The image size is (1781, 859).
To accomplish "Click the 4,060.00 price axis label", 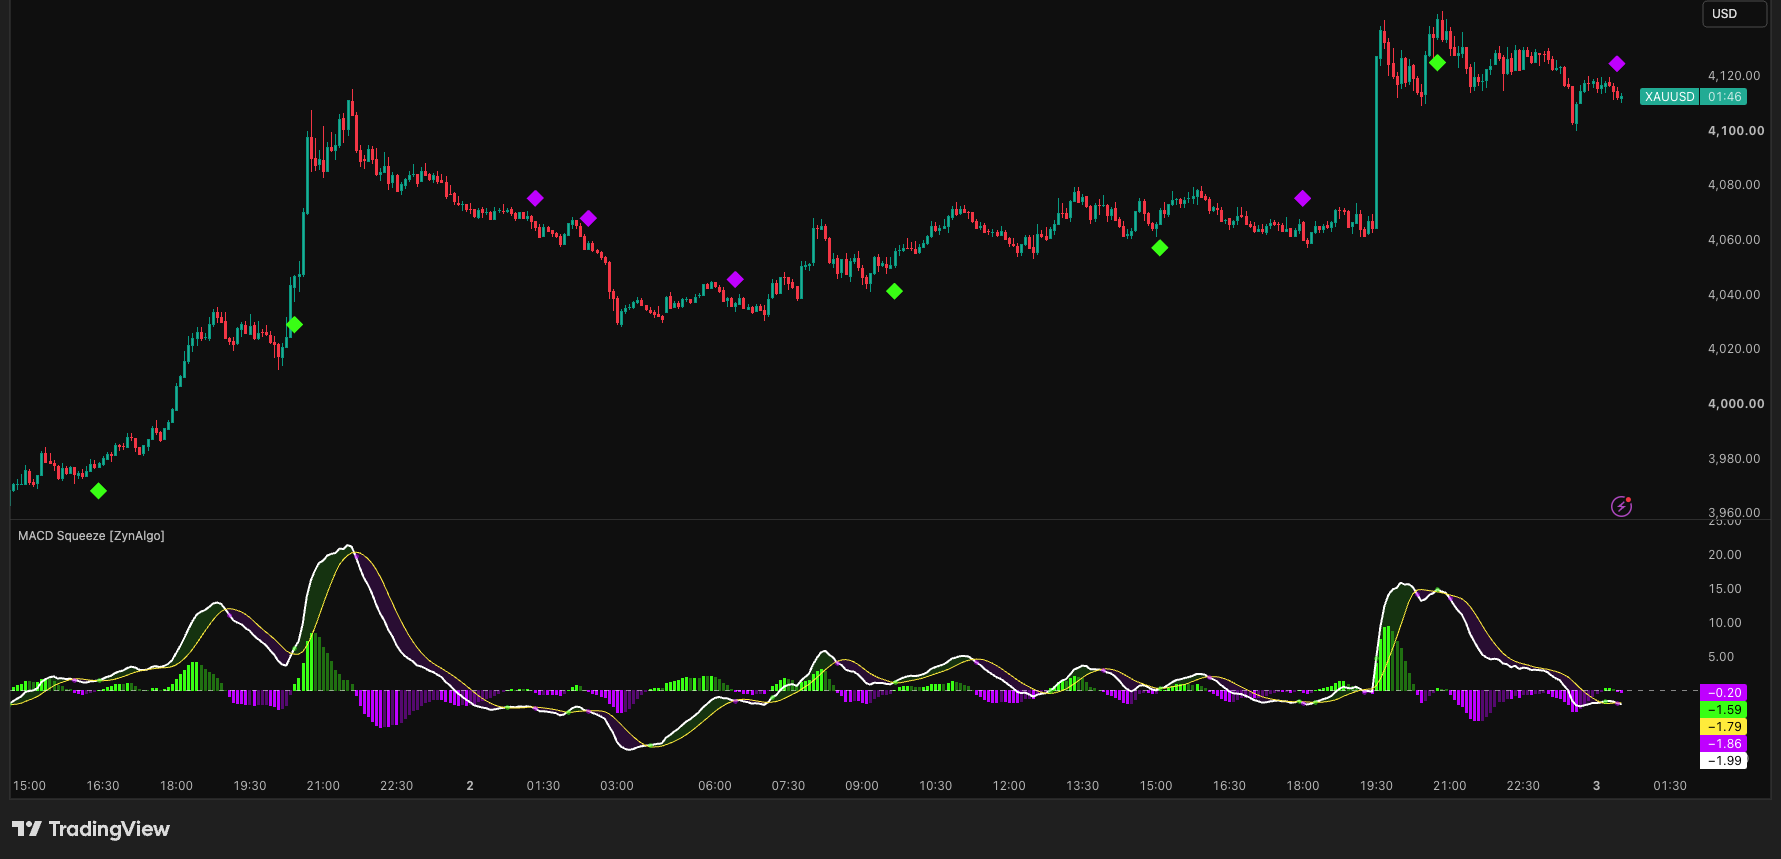I will [1734, 240].
